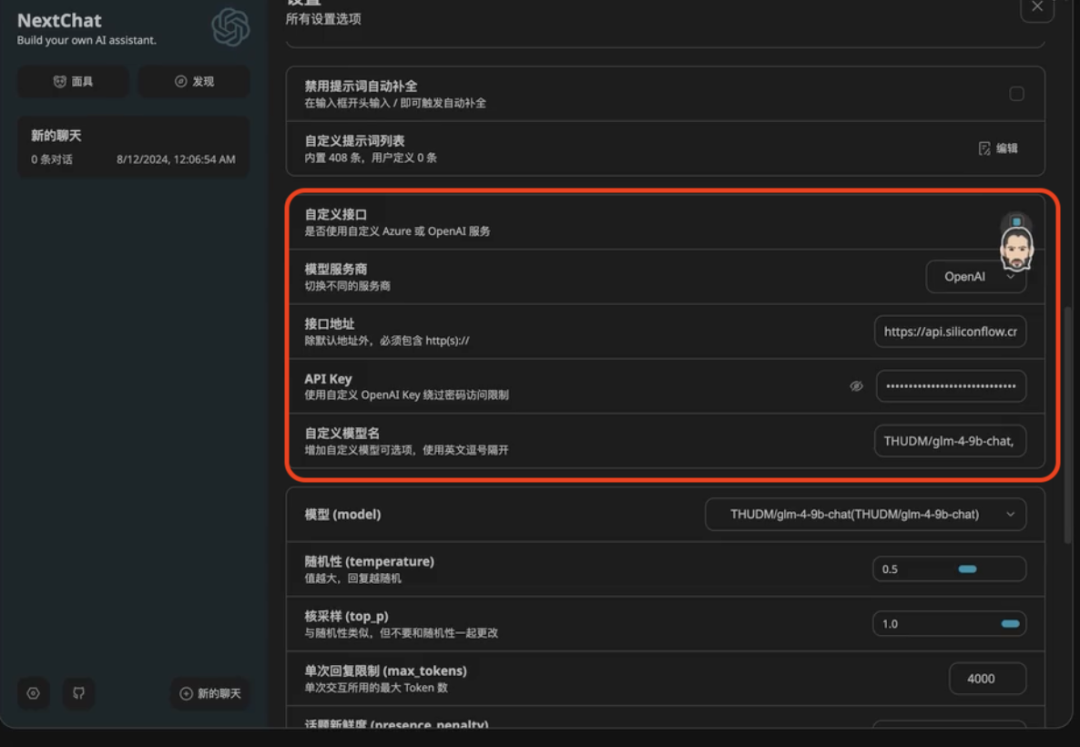Open the 面具 (masks) panel
The height and width of the screenshot is (747, 1080).
point(72,81)
